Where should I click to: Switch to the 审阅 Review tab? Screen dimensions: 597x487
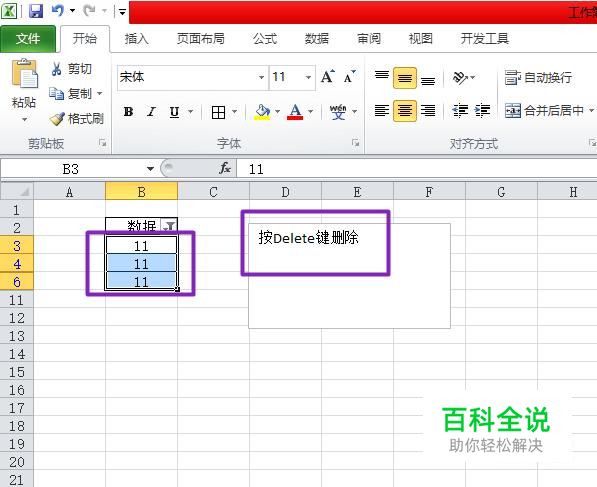369,39
